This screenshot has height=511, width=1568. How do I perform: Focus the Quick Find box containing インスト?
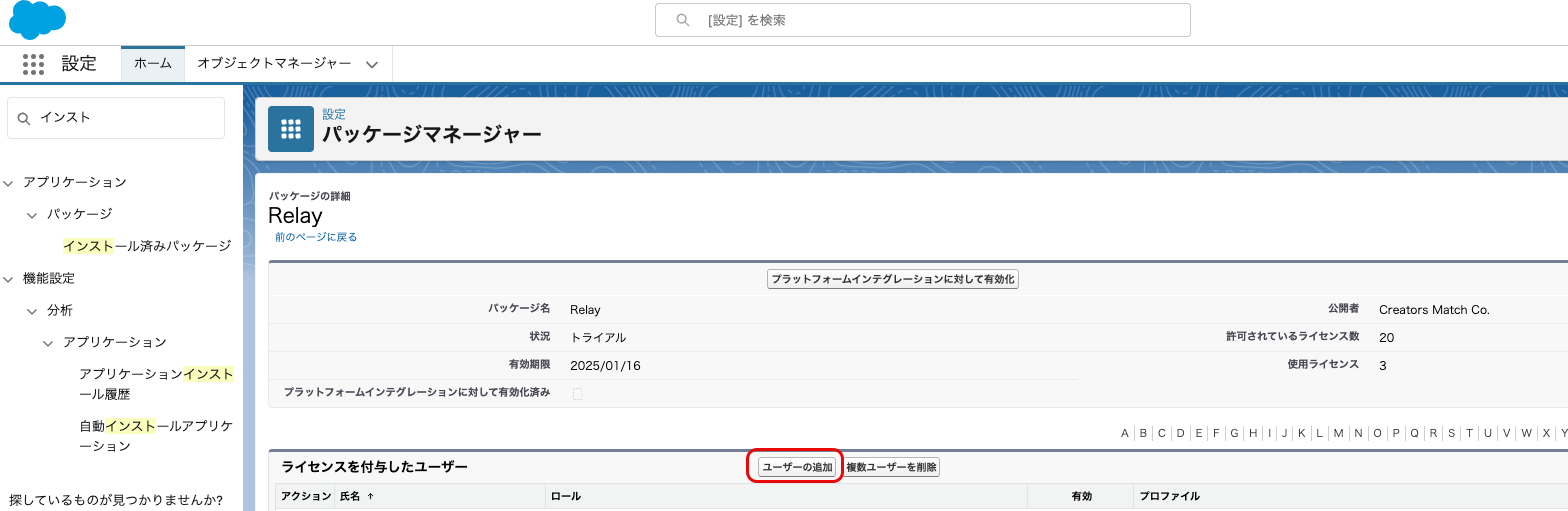[116, 118]
